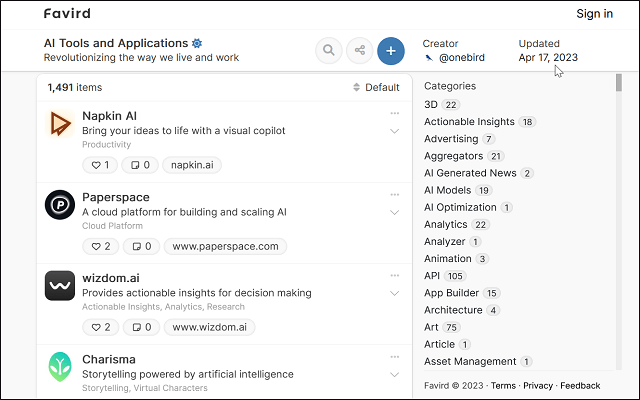Toggle the heart like on Paperspace

(x=101, y=246)
